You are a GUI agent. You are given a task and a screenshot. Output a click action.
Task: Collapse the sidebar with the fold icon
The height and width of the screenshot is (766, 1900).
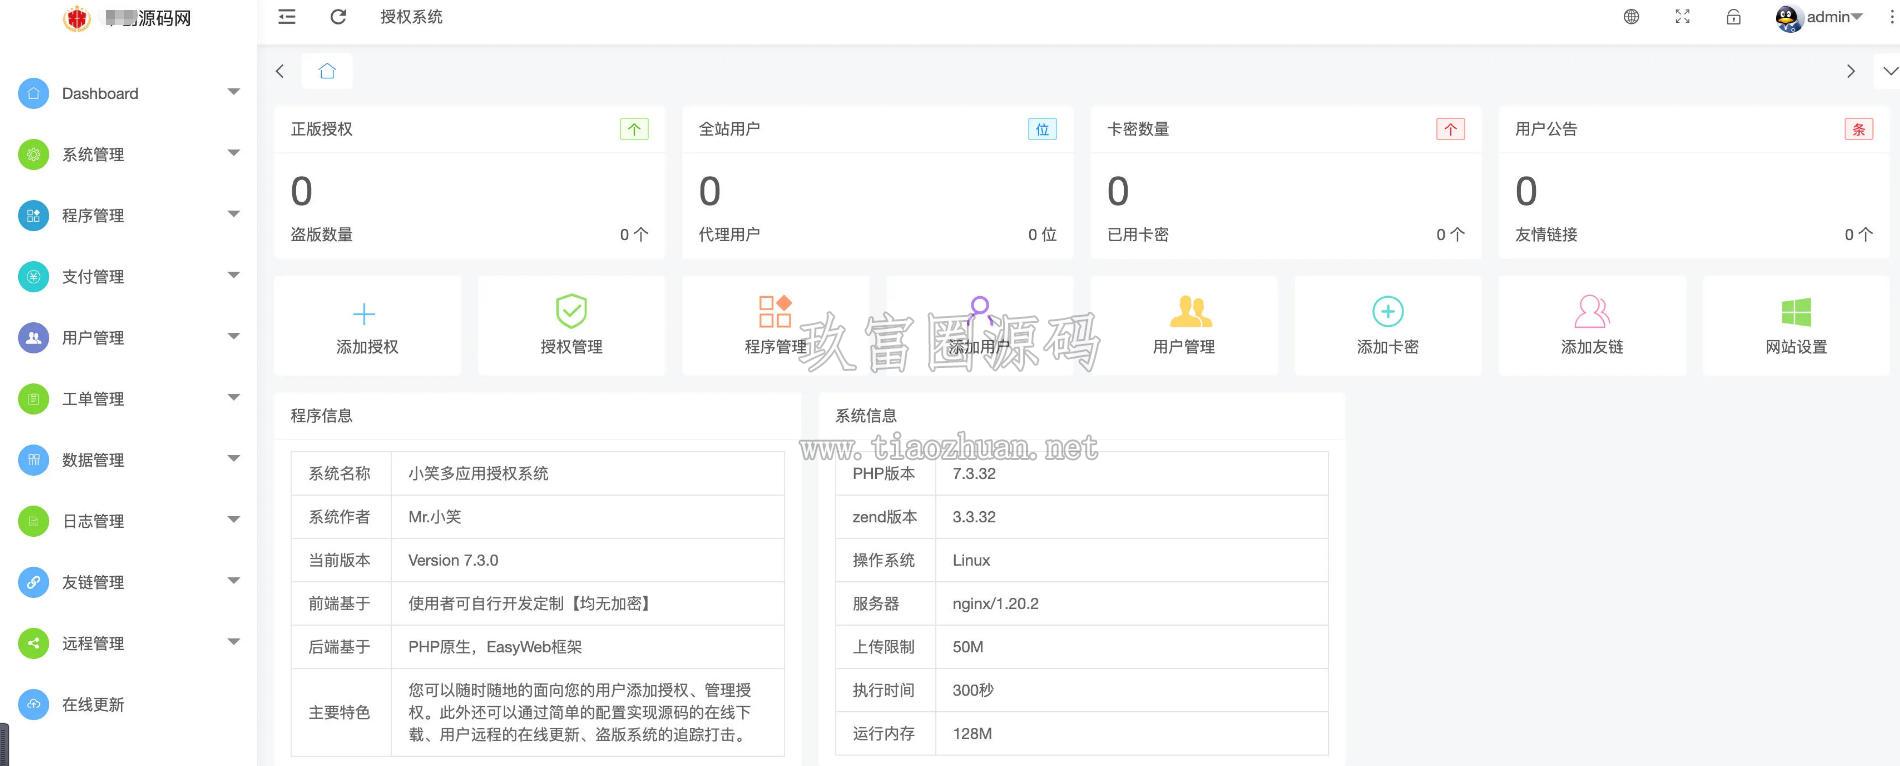287,17
